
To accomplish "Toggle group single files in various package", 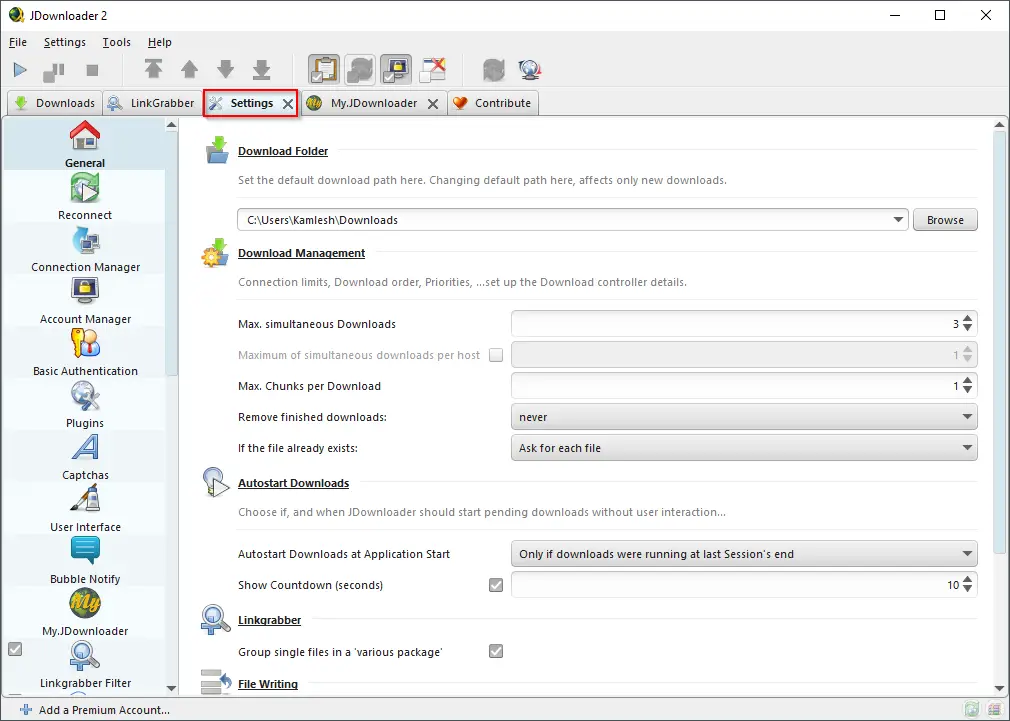I will (x=496, y=651).
